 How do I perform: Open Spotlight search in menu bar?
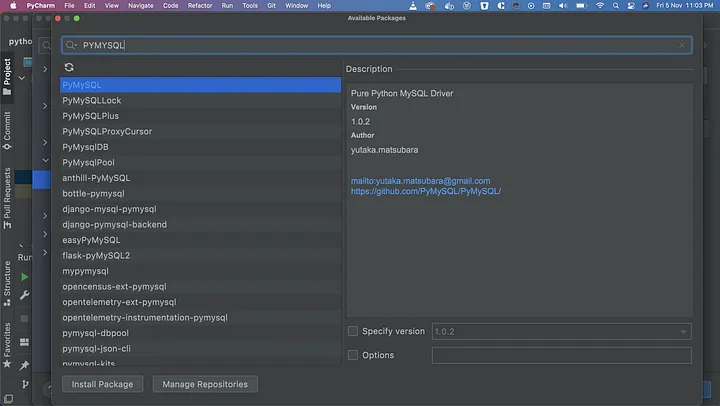coord(616,6)
